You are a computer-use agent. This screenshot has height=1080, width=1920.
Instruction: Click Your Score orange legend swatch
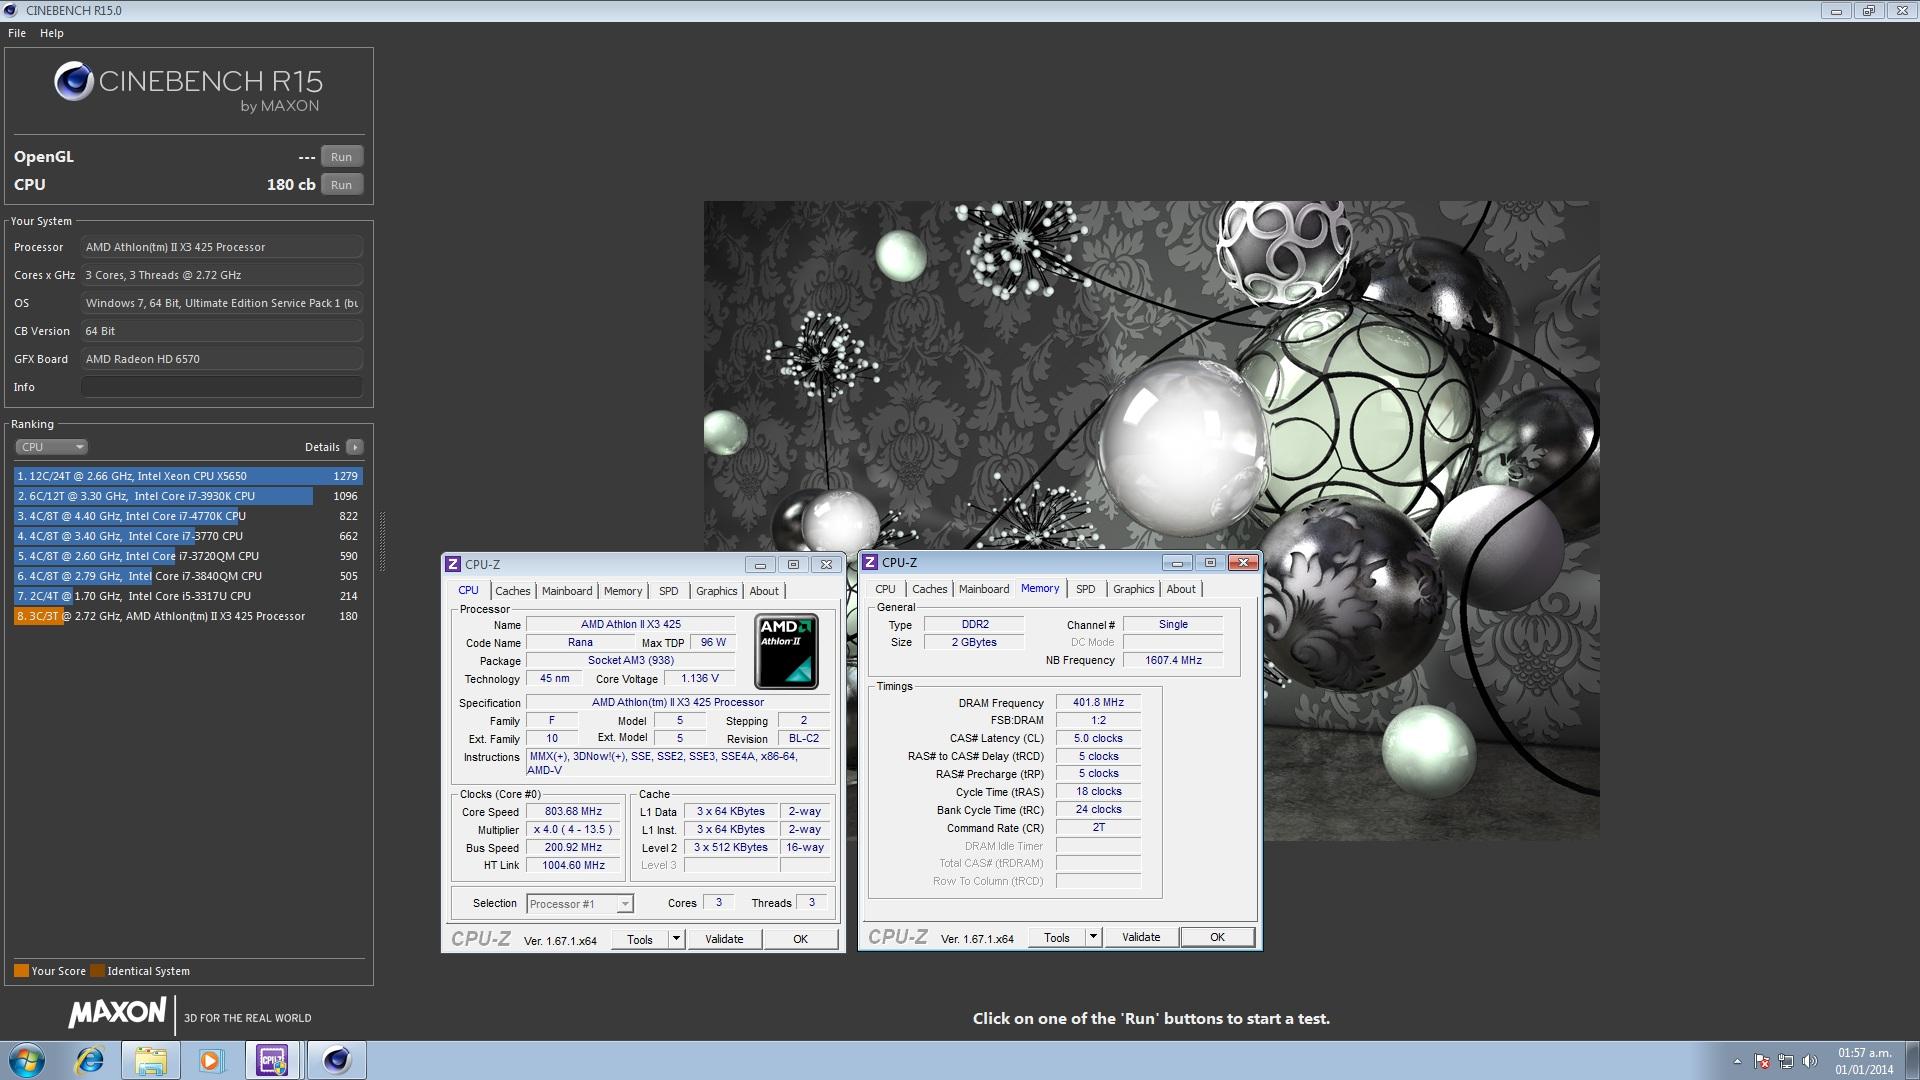click(21, 971)
